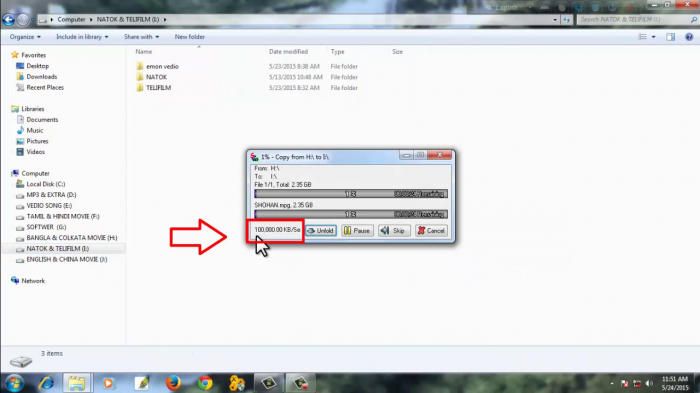This screenshot has height=393, width=700.
Task: Sort files by Date modified column
Action: click(288, 52)
